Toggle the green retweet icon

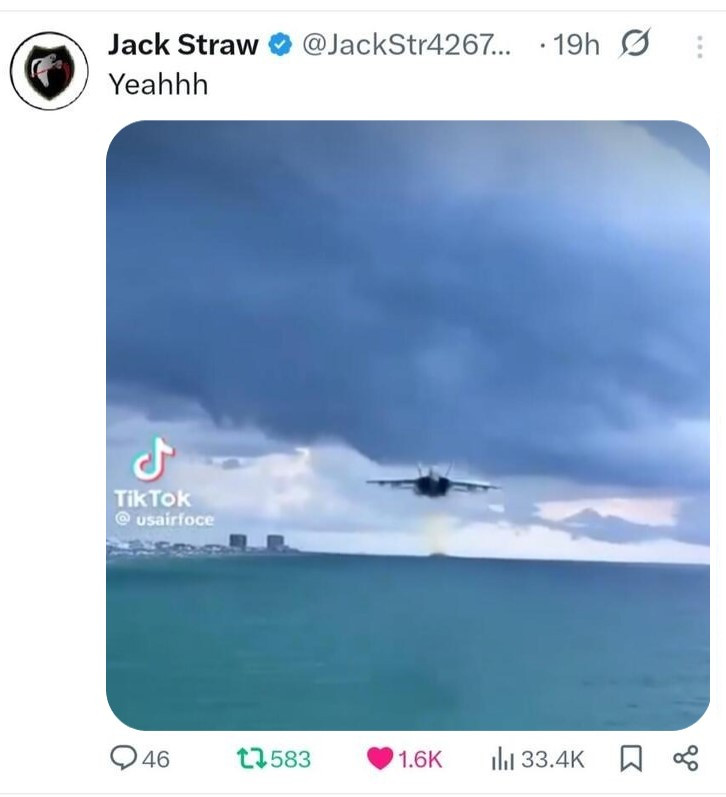pyautogui.click(x=252, y=758)
